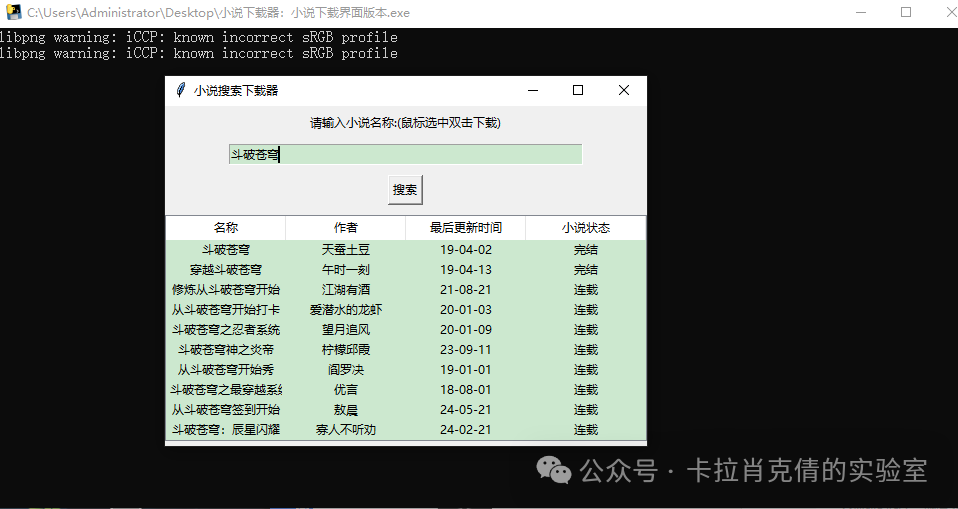Click the 最后更新时间 column header

point(466,228)
